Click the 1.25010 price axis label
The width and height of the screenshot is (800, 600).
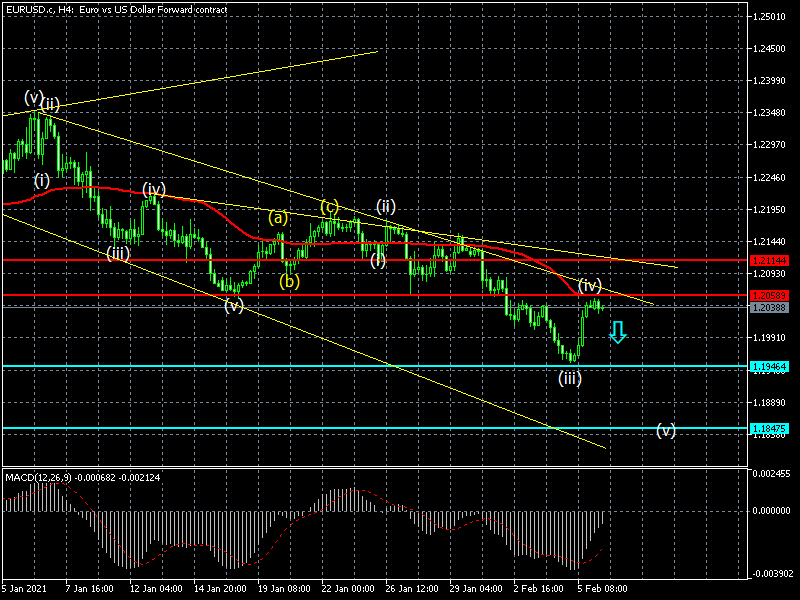[769, 17]
